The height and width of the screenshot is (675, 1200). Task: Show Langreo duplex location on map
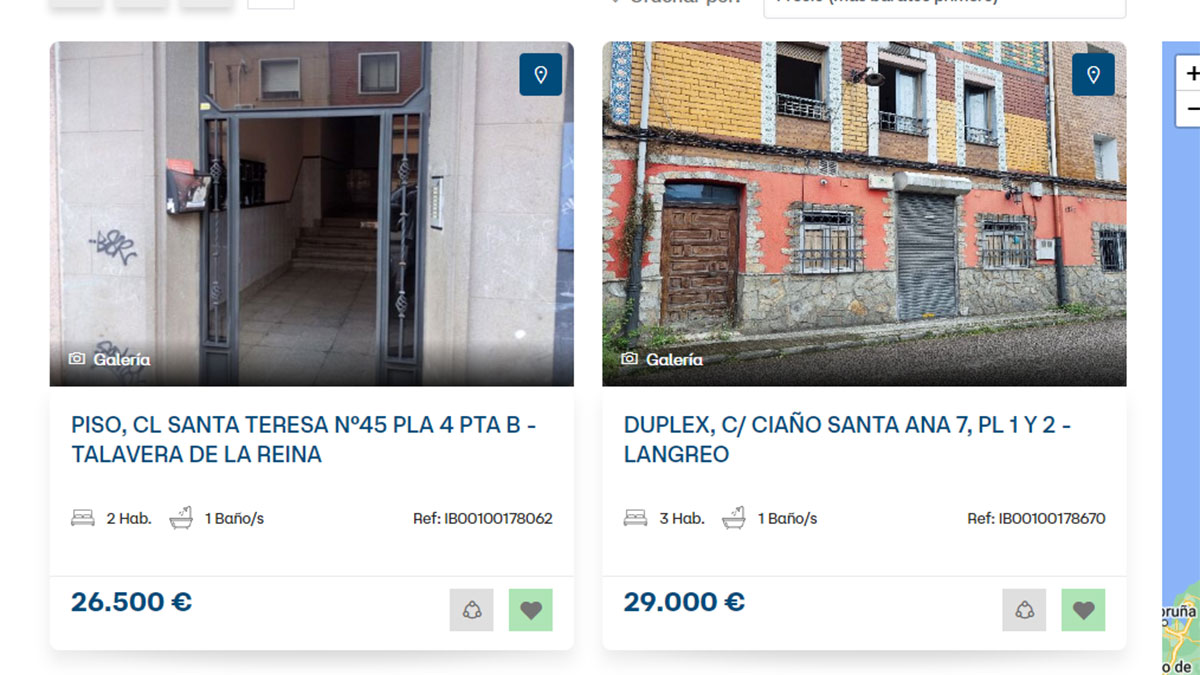[x=1093, y=75]
